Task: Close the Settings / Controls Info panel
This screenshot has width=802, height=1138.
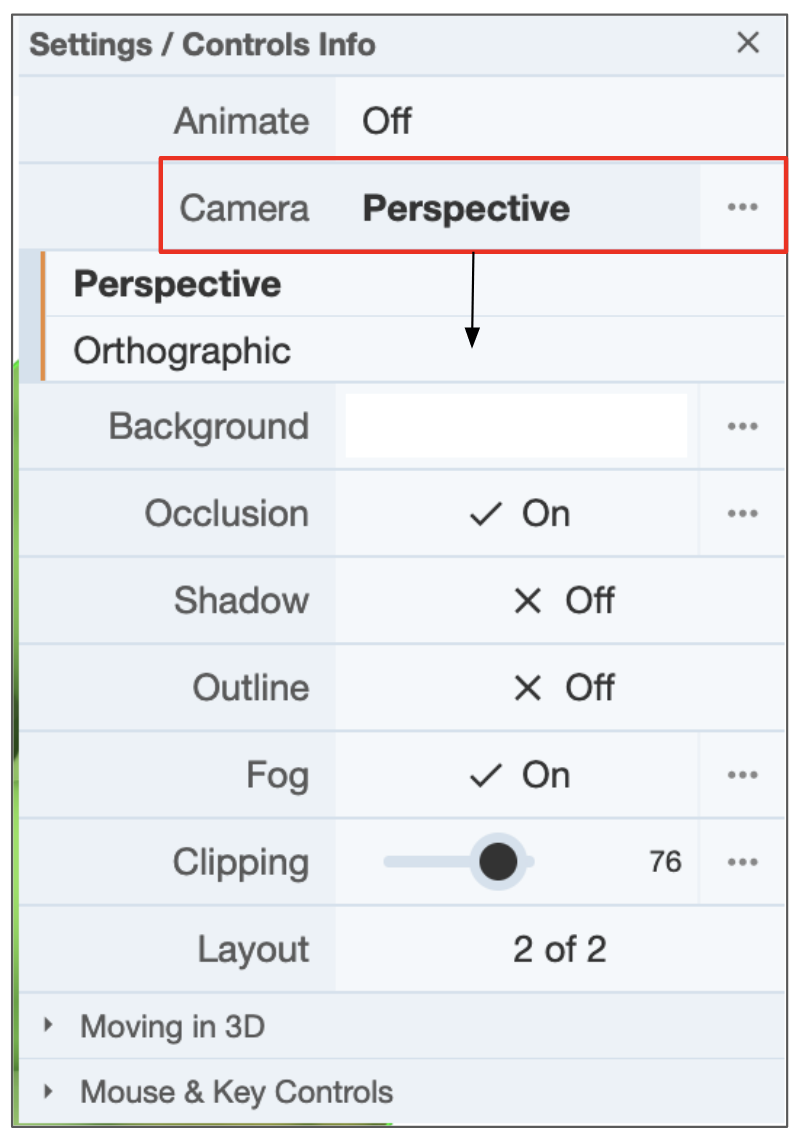Action: pyautogui.click(x=748, y=43)
